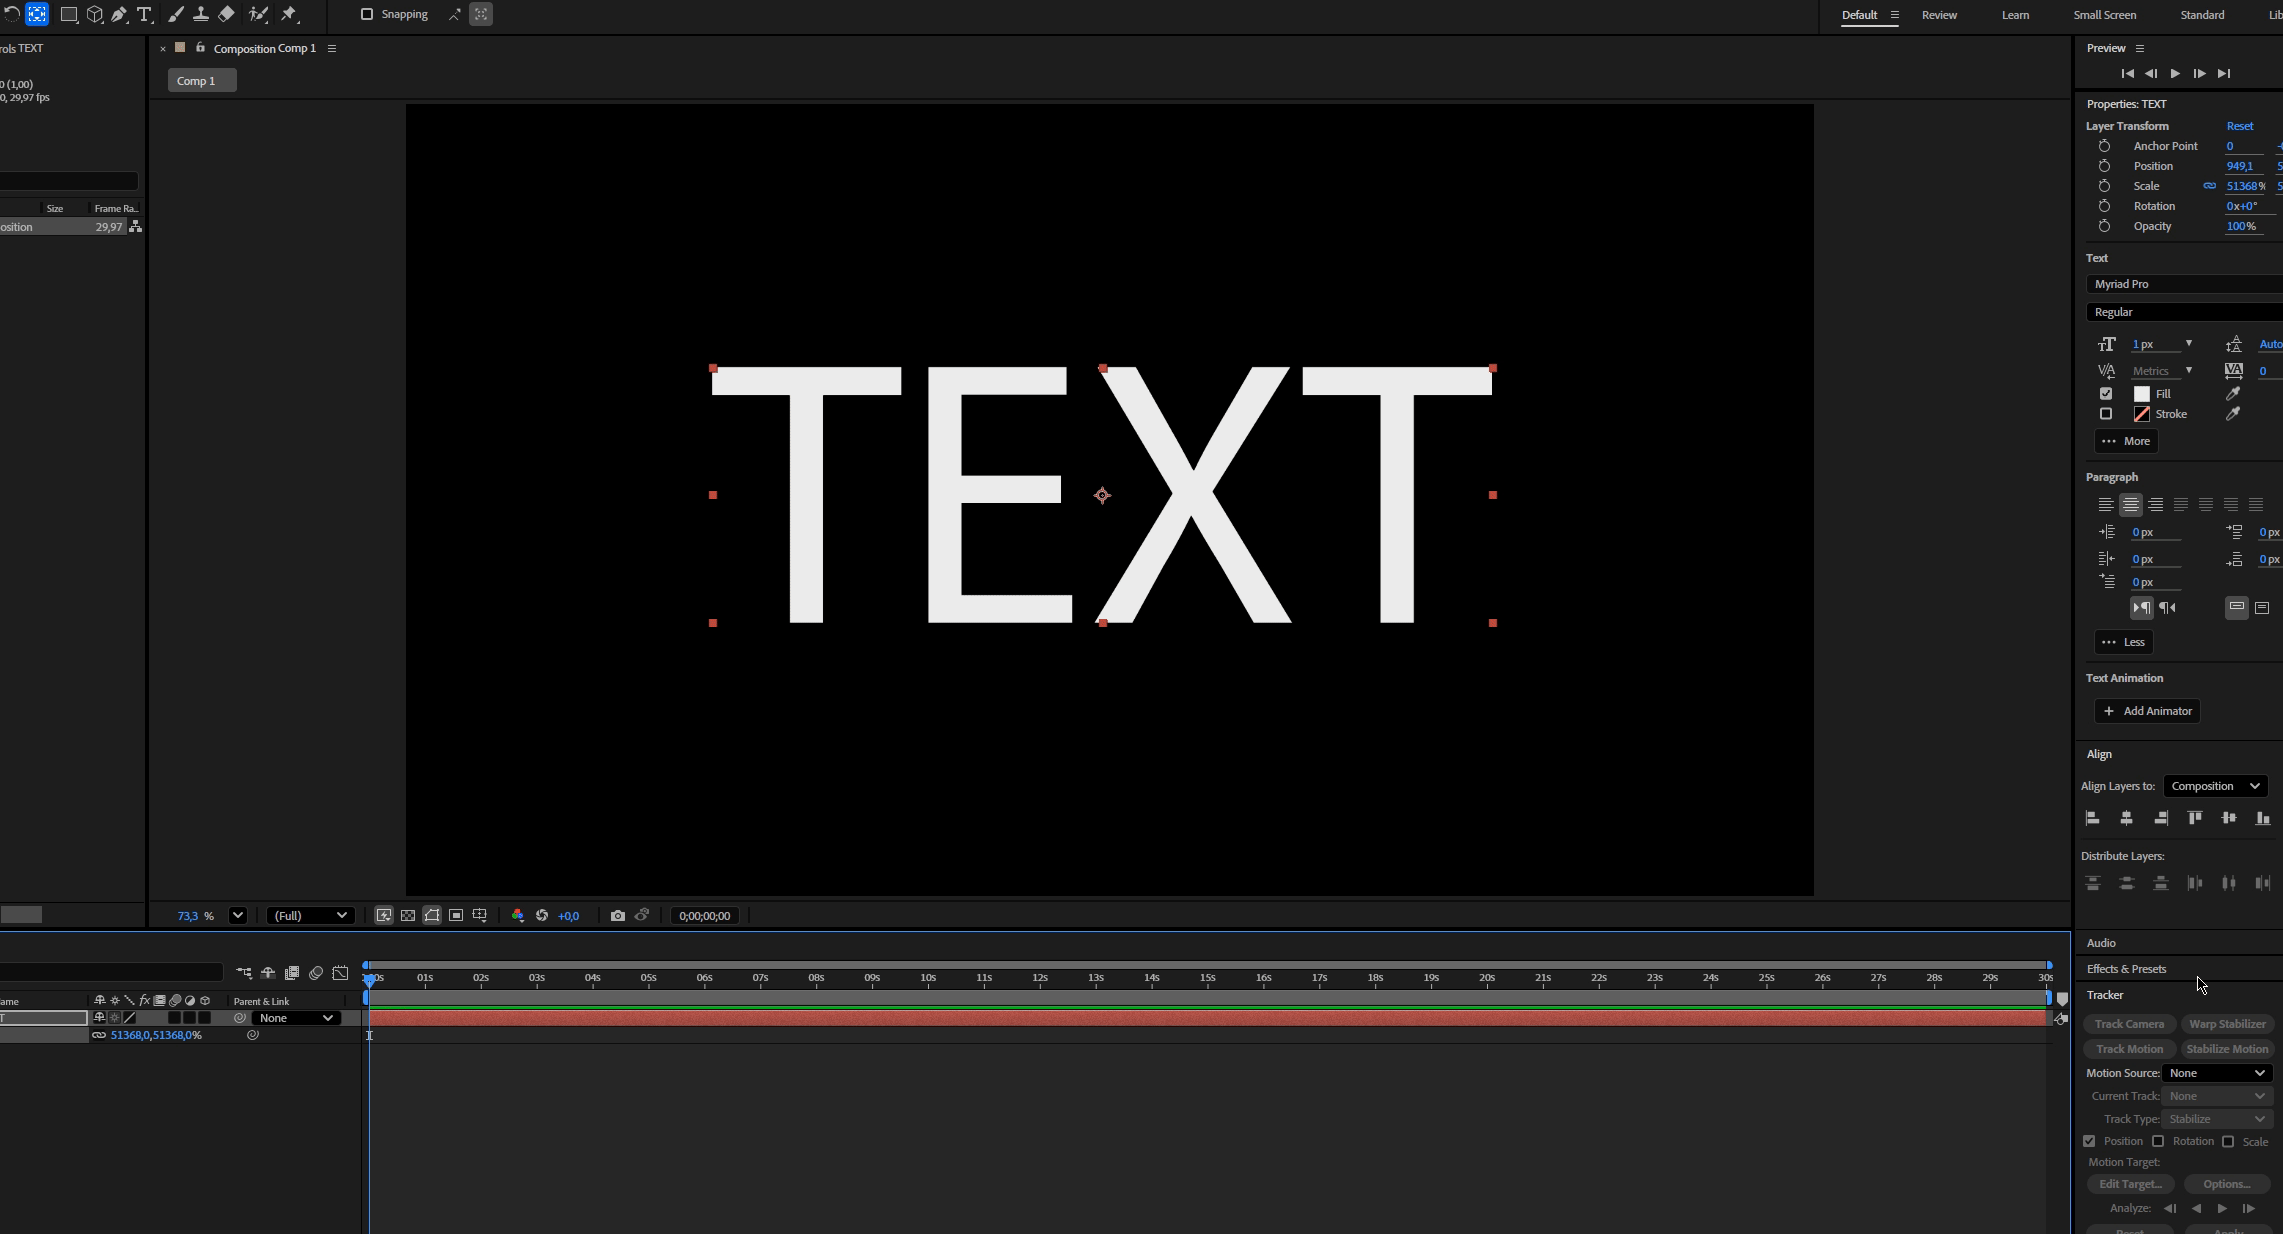
Task: Switch to the Review workspace
Action: [1939, 15]
